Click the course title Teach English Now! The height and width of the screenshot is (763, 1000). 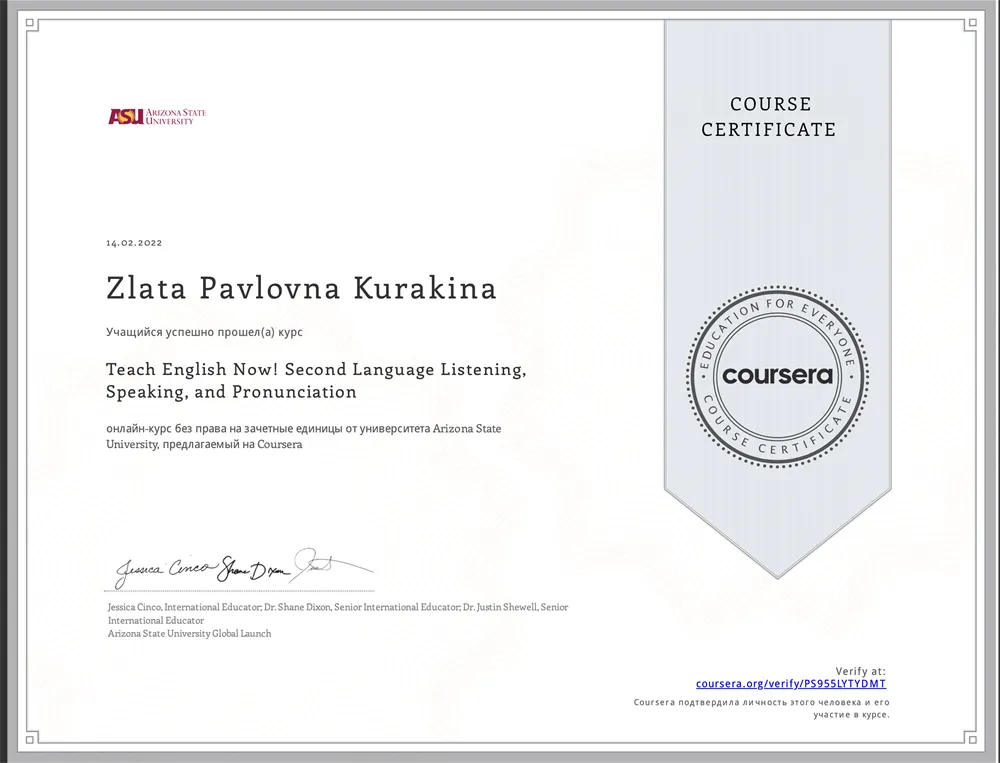316,380
